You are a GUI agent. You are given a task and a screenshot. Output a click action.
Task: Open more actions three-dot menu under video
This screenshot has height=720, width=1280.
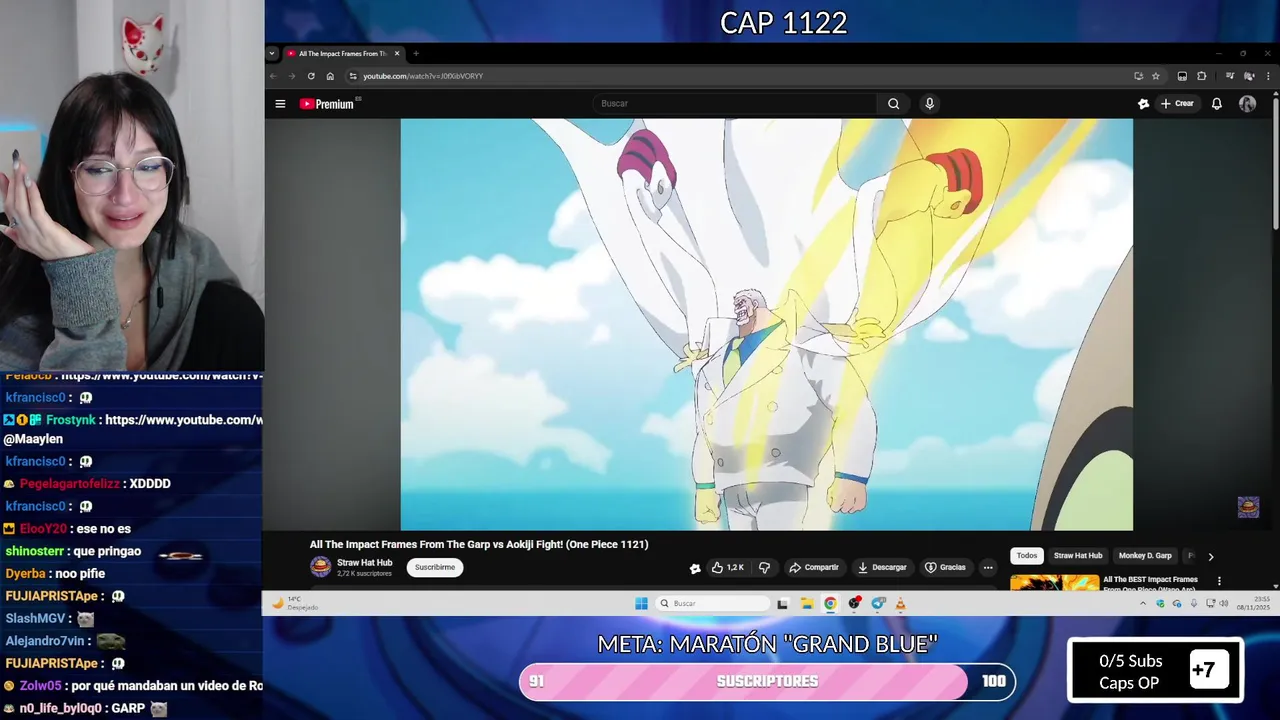pos(988,567)
